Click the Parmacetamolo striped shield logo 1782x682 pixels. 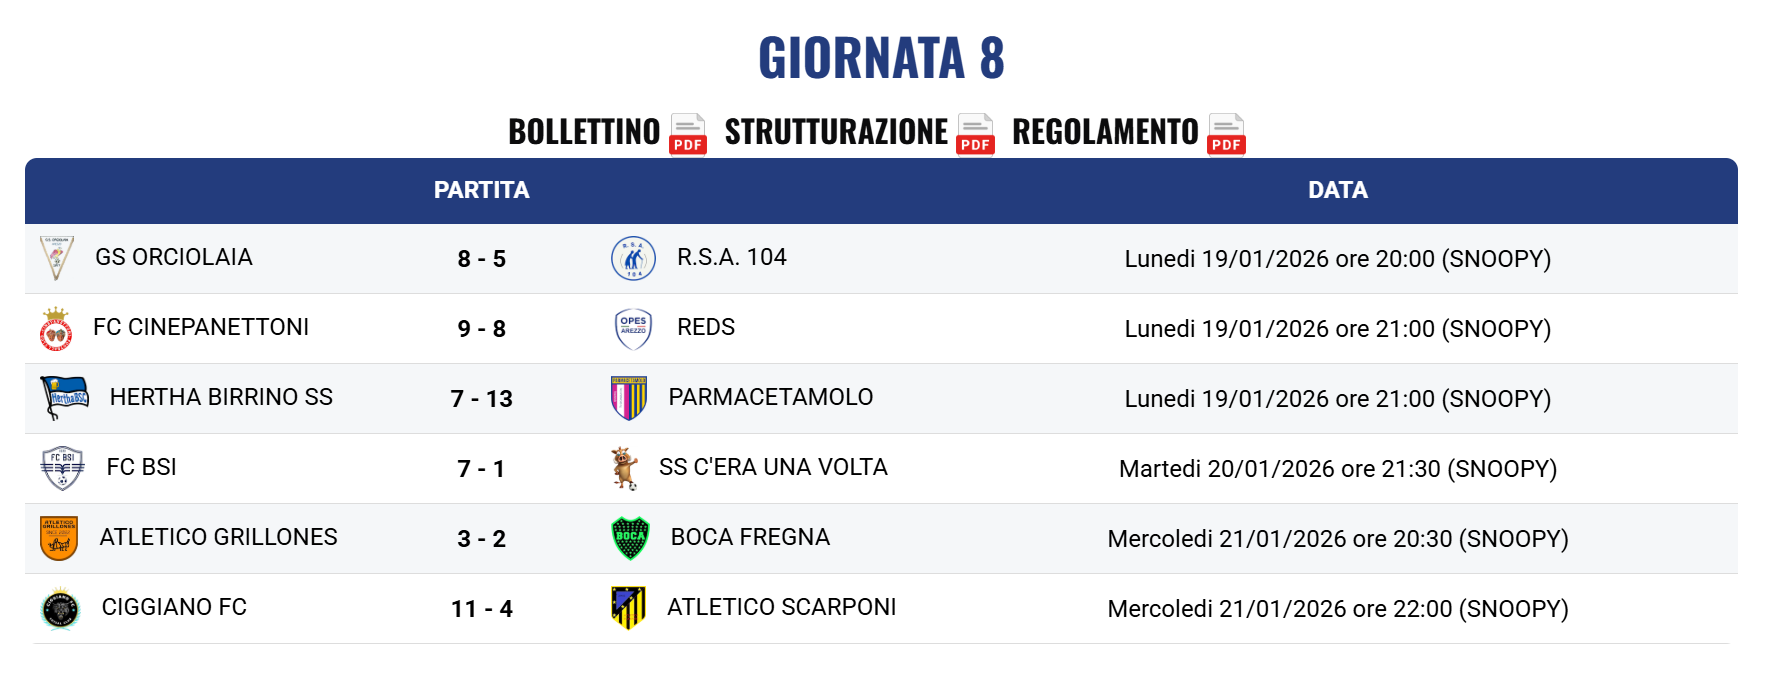629,398
